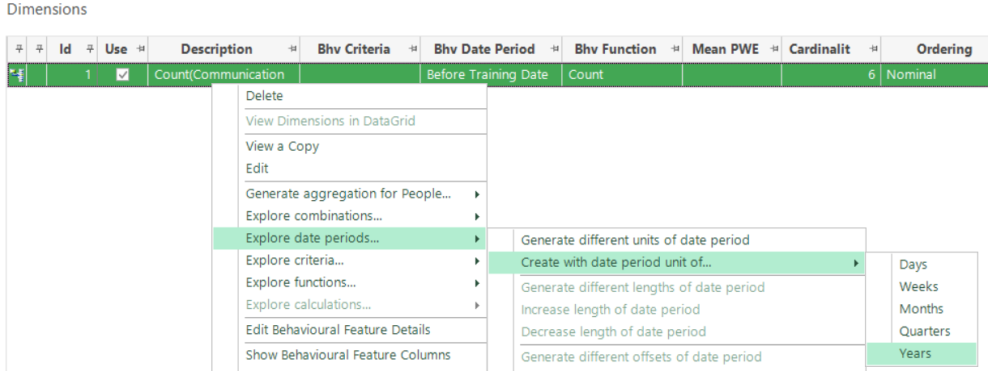Click Generate different units of date period
988x371 pixels.
coord(677,240)
